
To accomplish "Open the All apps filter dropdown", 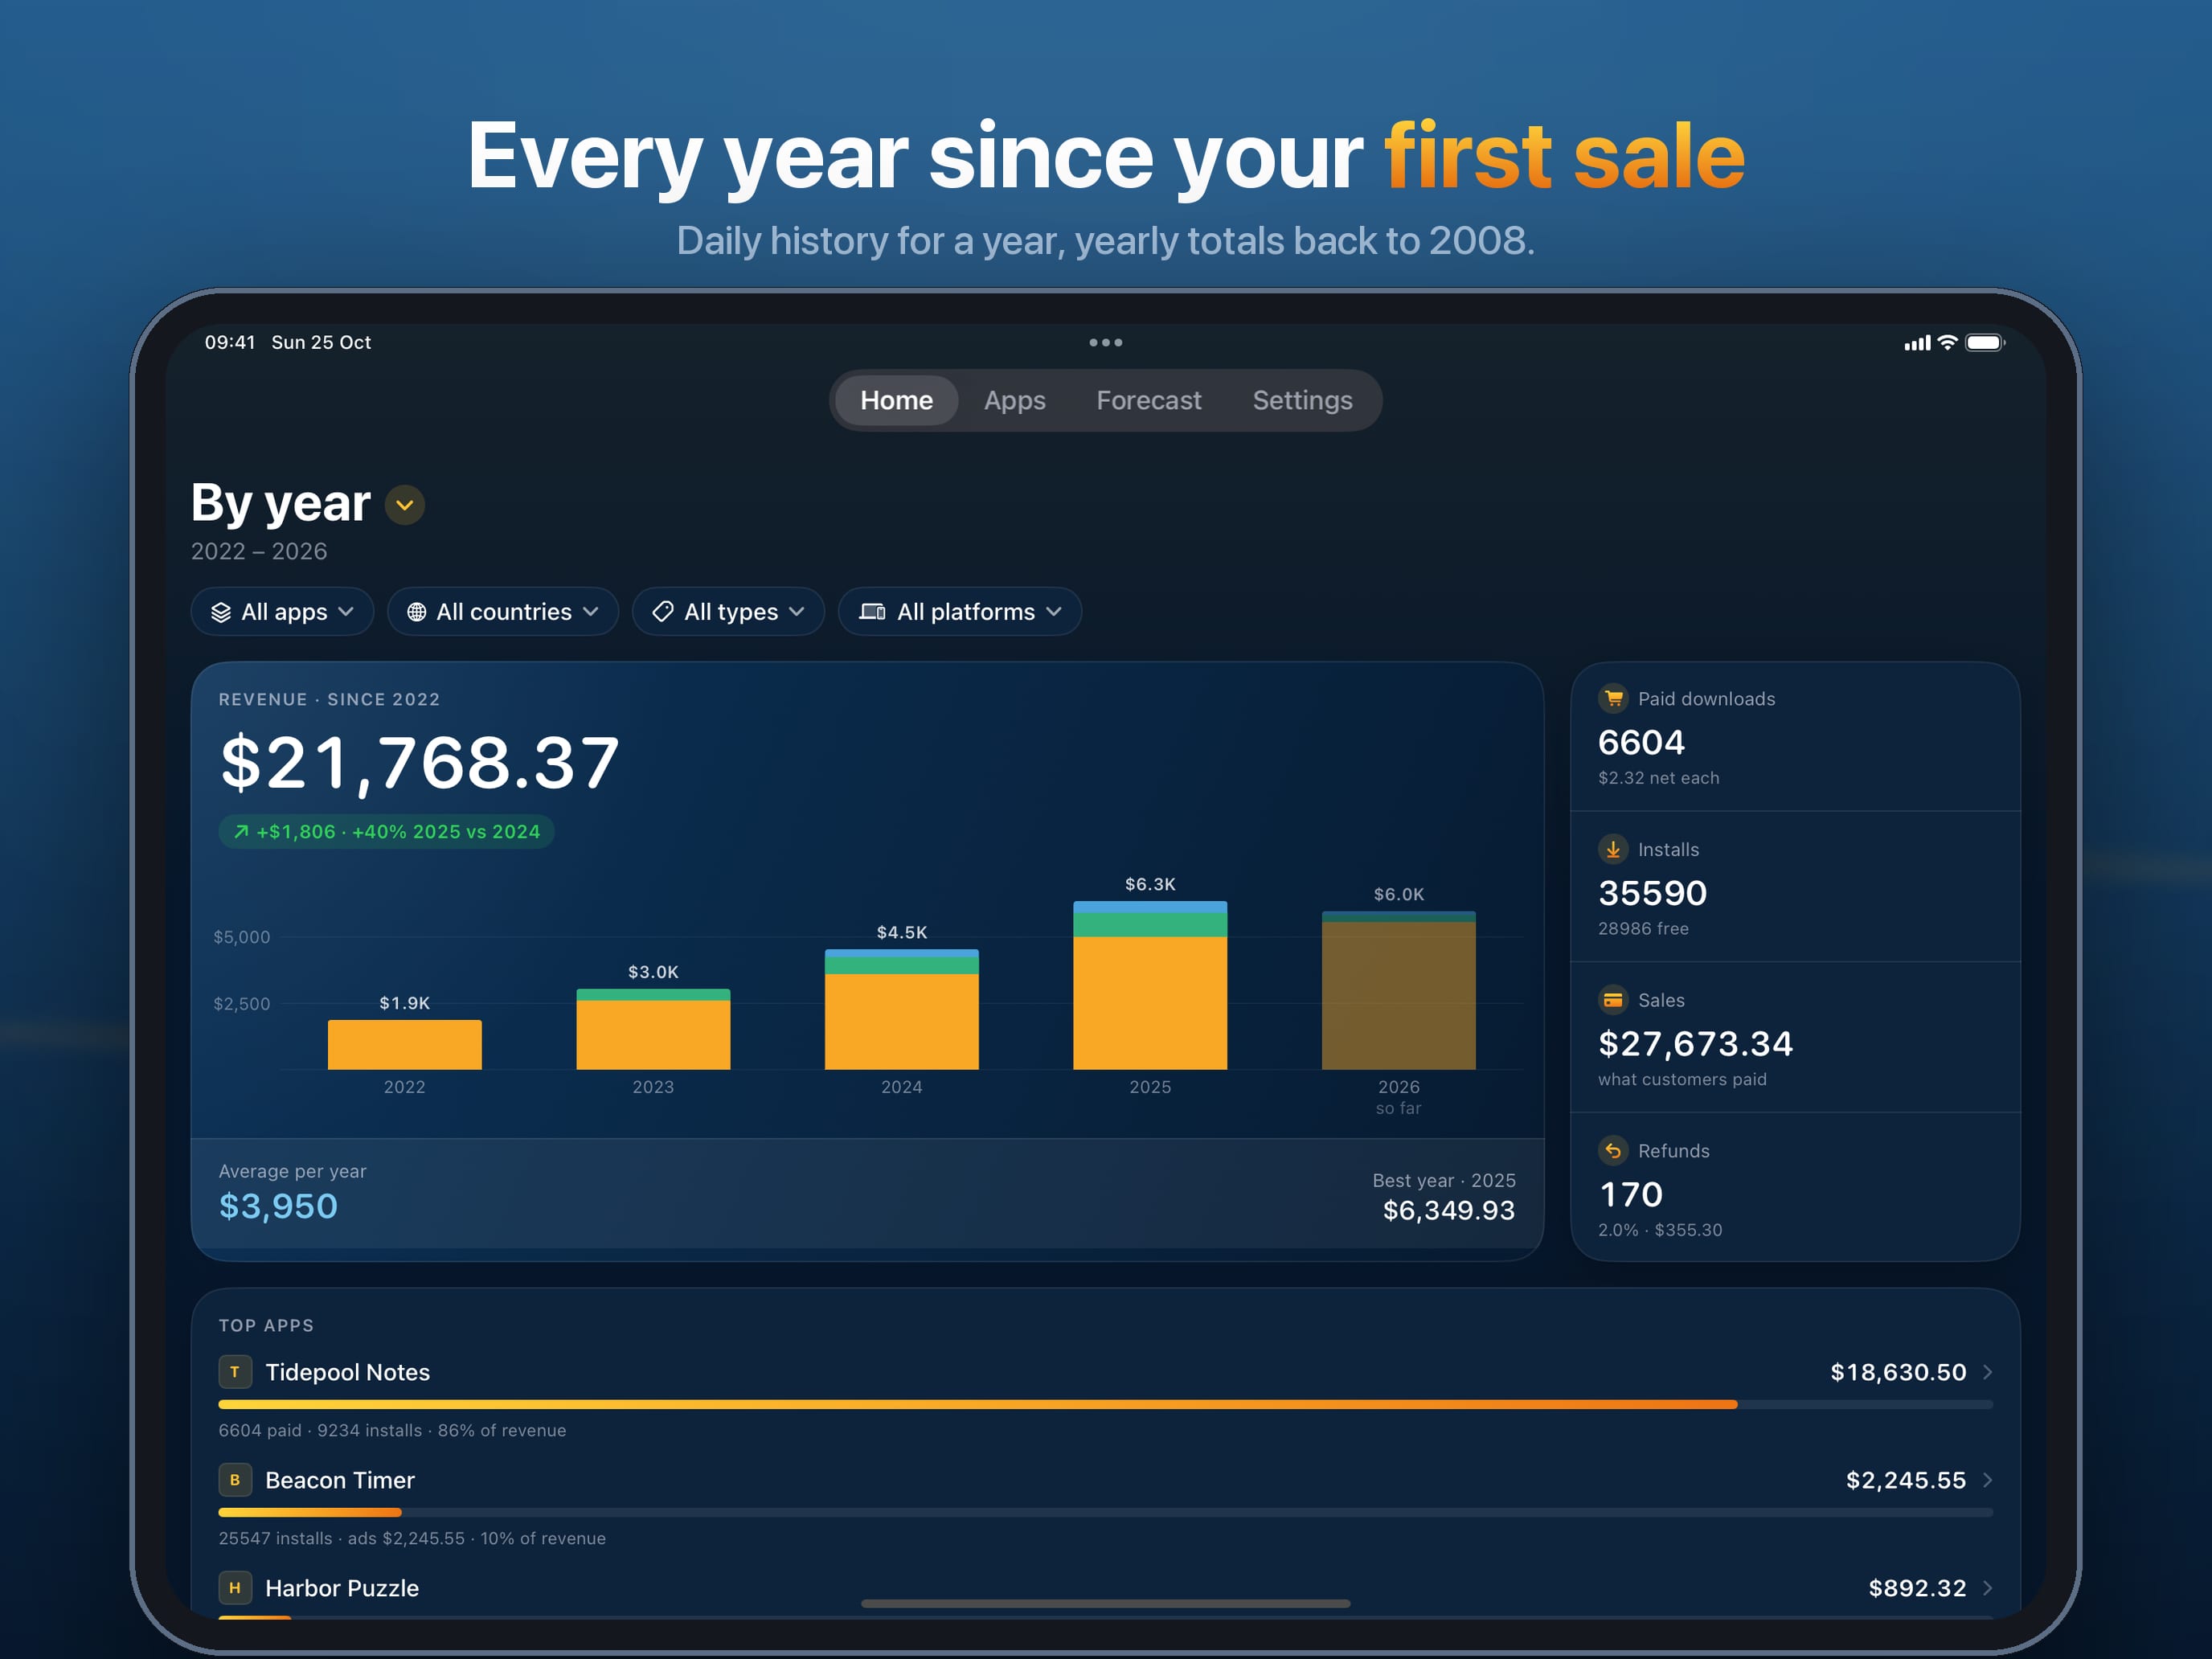I will click(282, 611).
